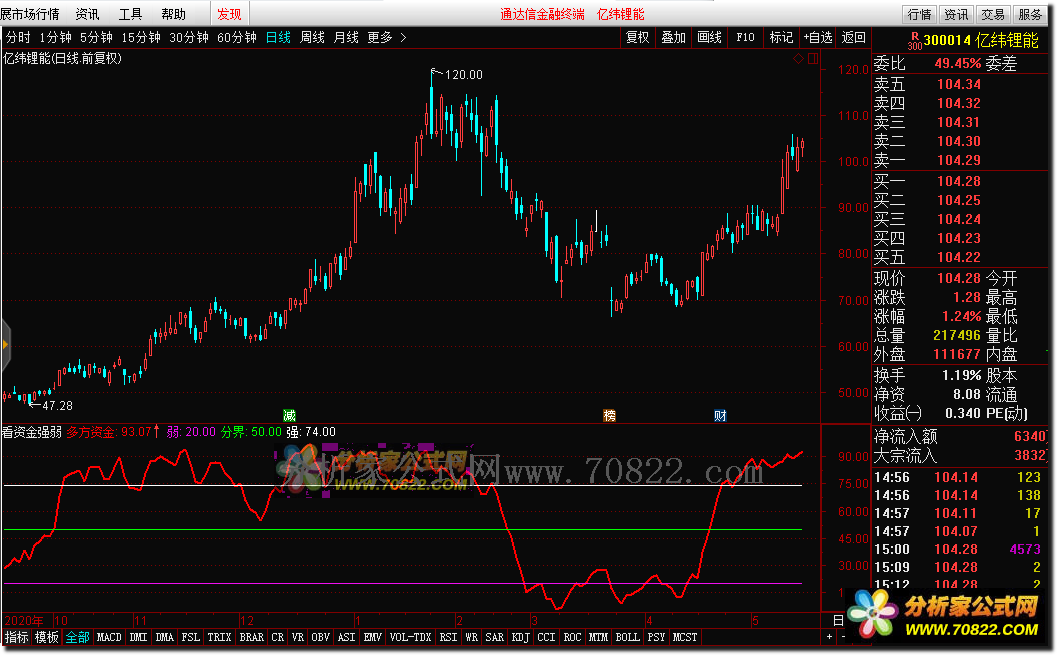This screenshot has width=1058, height=655.
Task: Add stock via +自选 button
Action: point(818,37)
